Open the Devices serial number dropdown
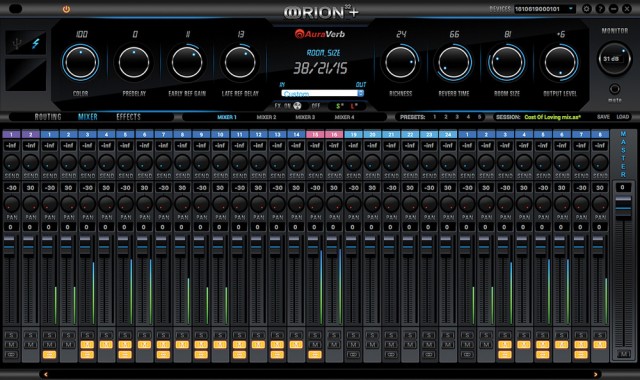 click(544, 9)
